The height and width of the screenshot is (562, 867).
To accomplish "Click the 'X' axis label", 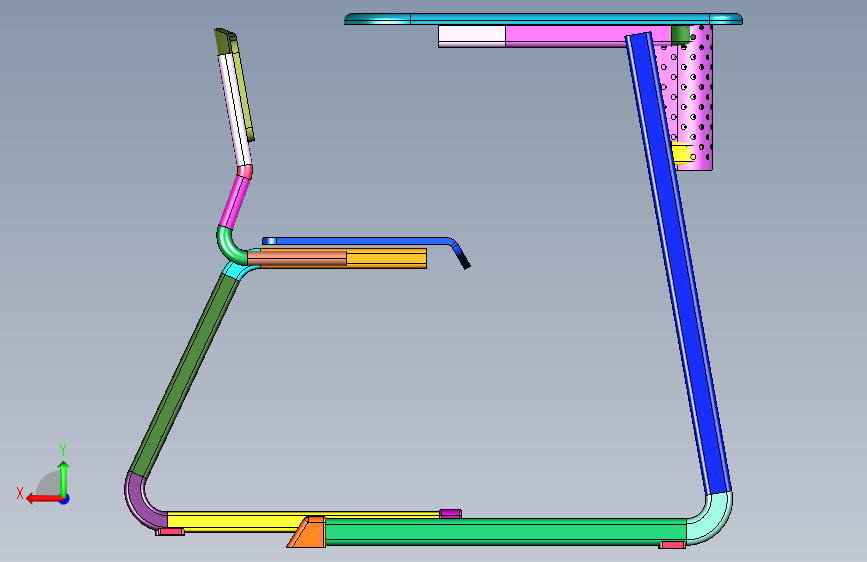I will pos(20,493).
